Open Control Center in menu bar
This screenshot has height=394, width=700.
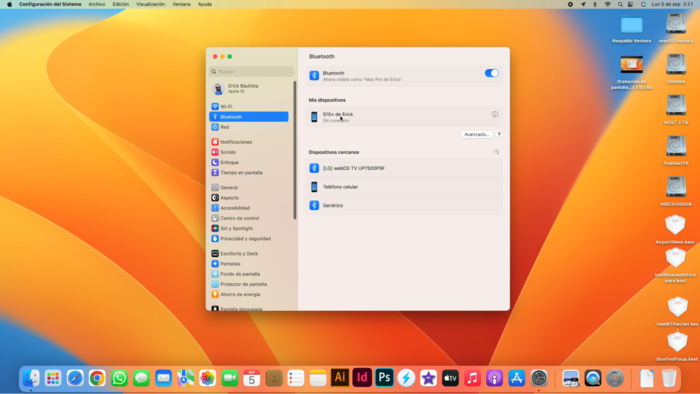pos(630,4)
